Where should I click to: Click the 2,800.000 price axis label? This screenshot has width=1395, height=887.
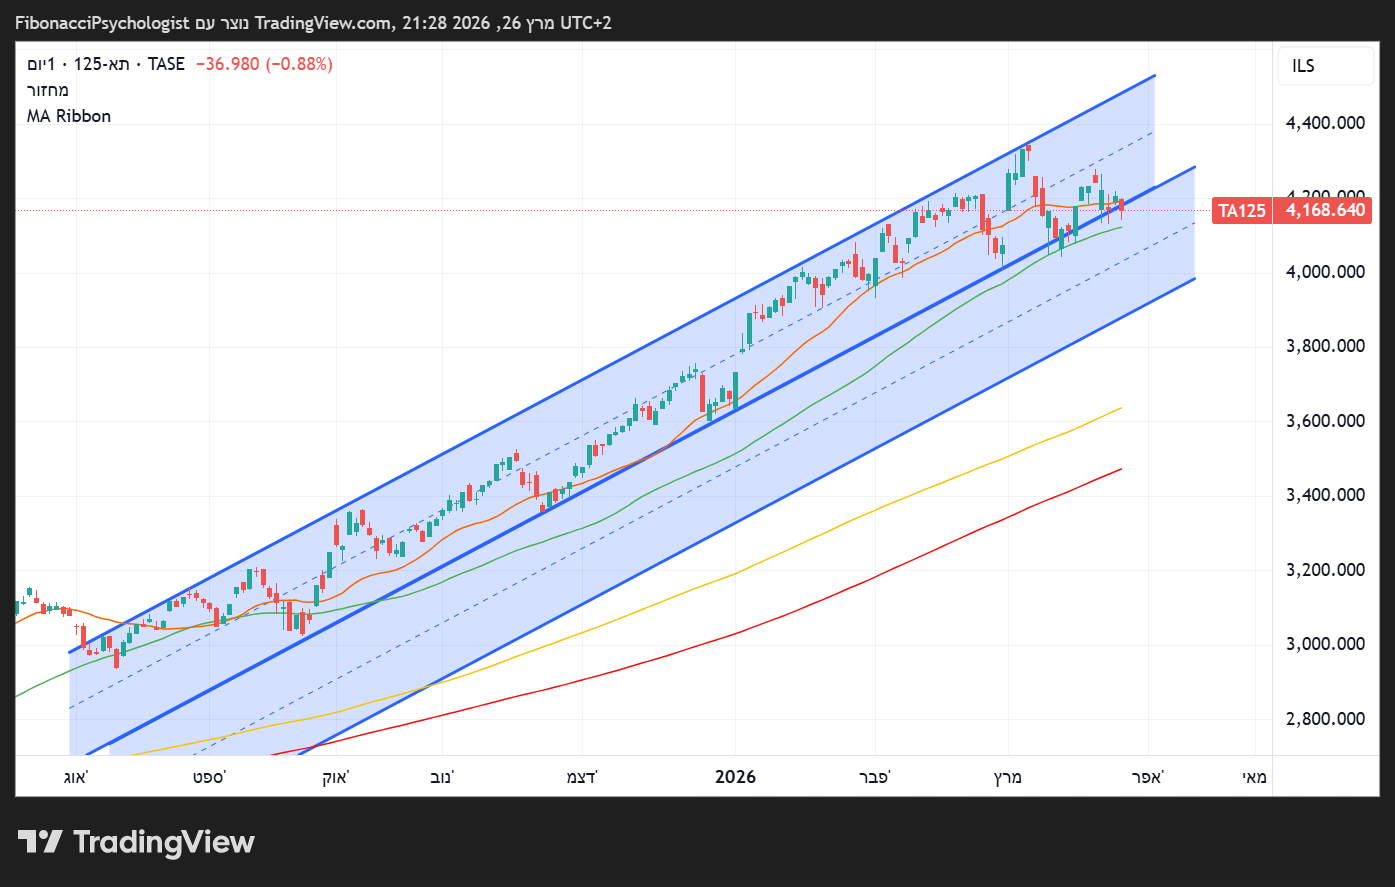(1325, 719)
